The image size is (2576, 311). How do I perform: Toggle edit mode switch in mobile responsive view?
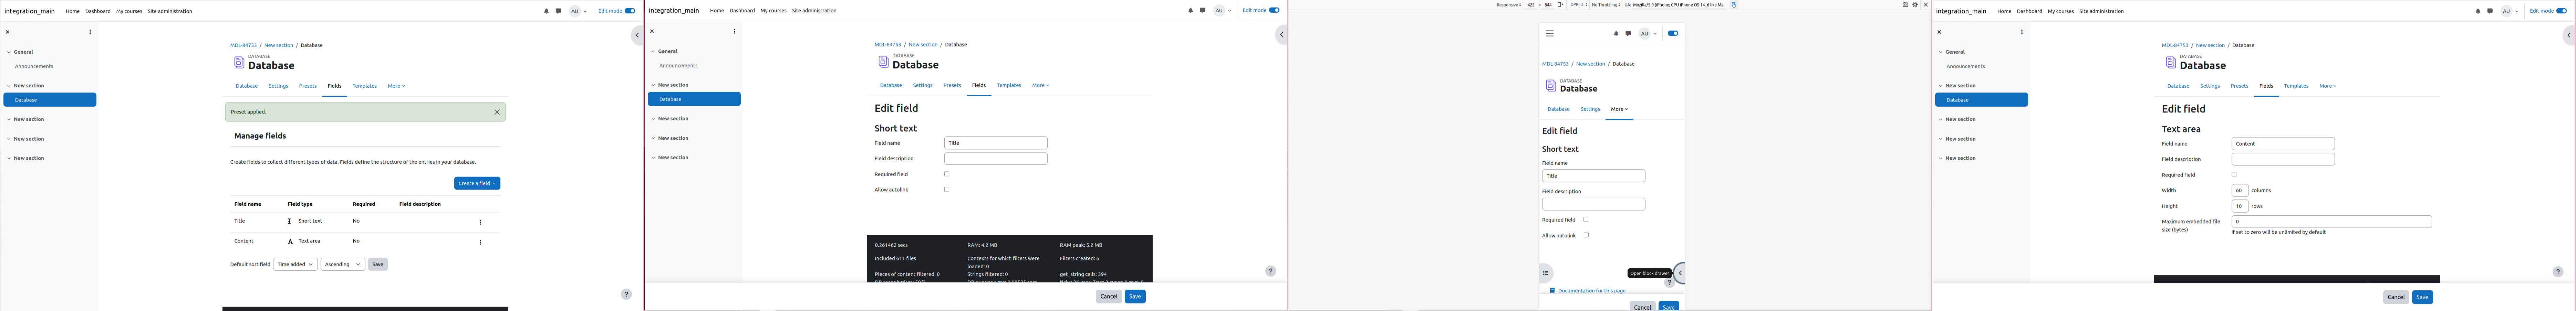click(1673, 33)
